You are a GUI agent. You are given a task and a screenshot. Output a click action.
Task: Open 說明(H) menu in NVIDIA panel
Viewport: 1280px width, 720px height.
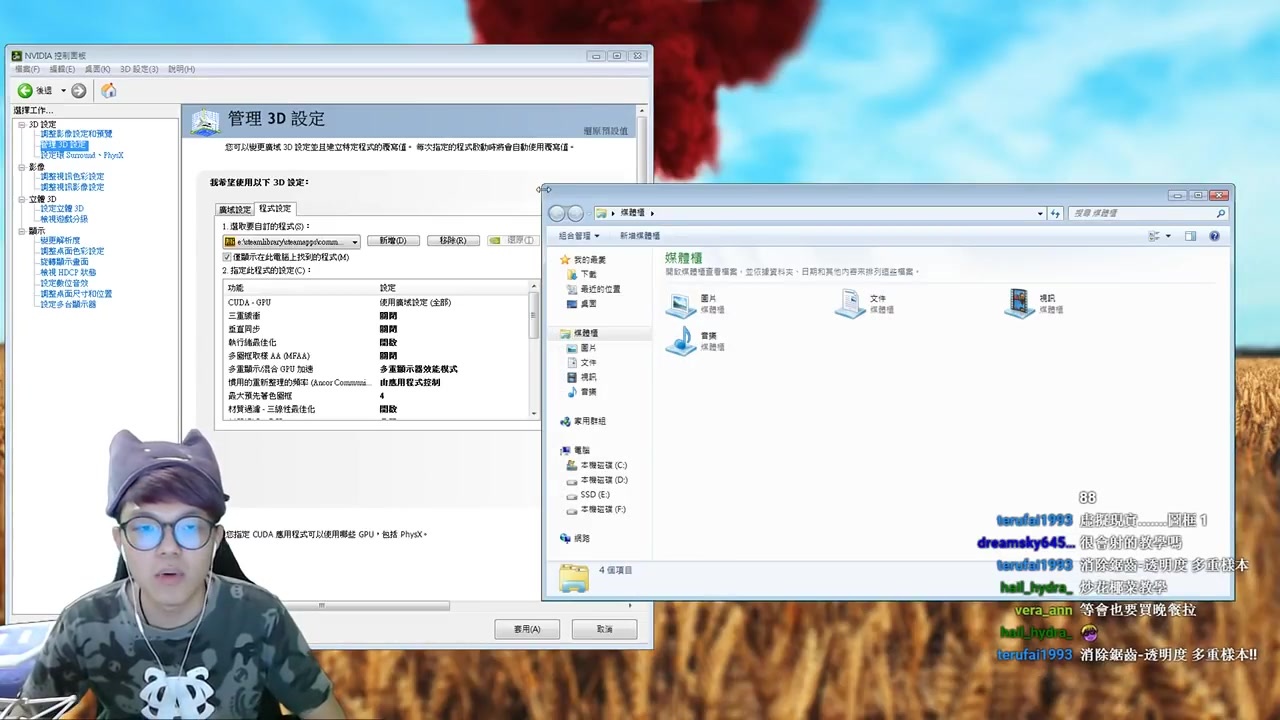(x=181, y=69)
